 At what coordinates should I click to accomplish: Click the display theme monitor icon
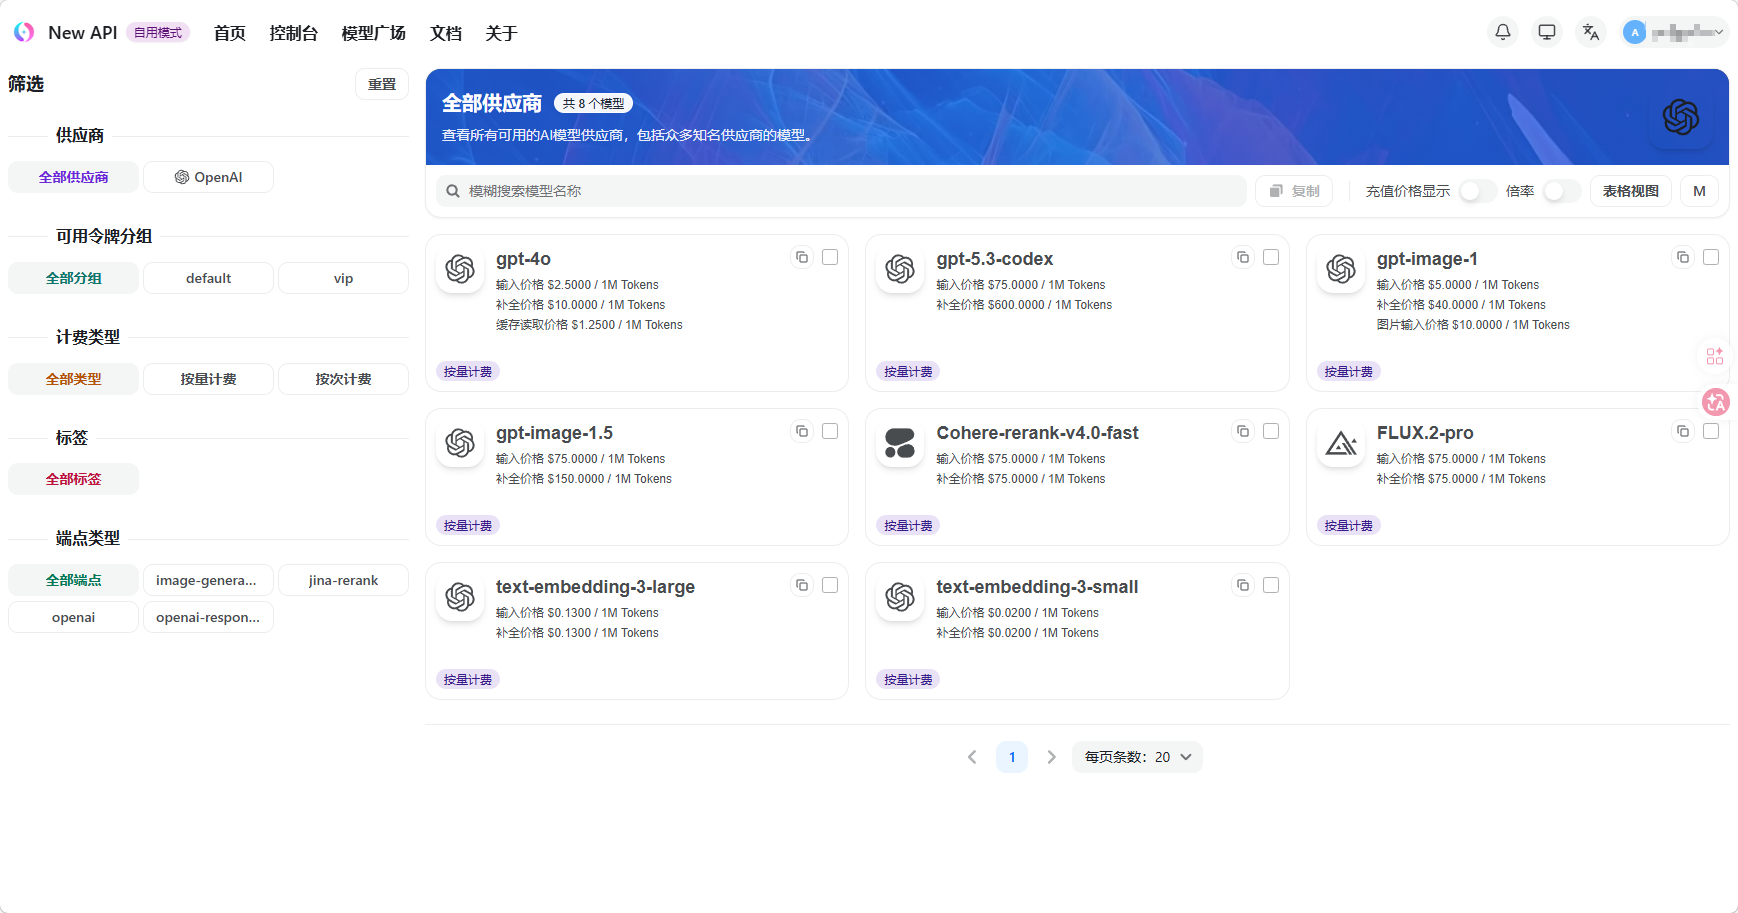(x=1546, y=31)
